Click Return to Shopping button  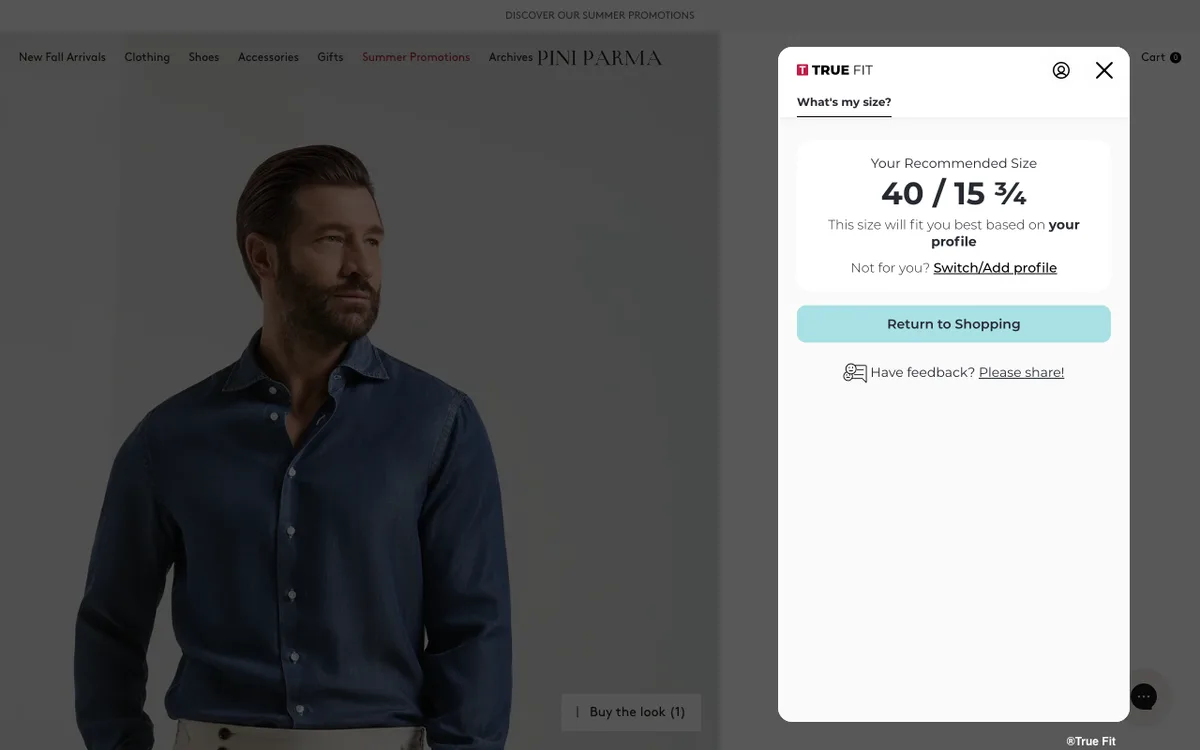[954, 324]
